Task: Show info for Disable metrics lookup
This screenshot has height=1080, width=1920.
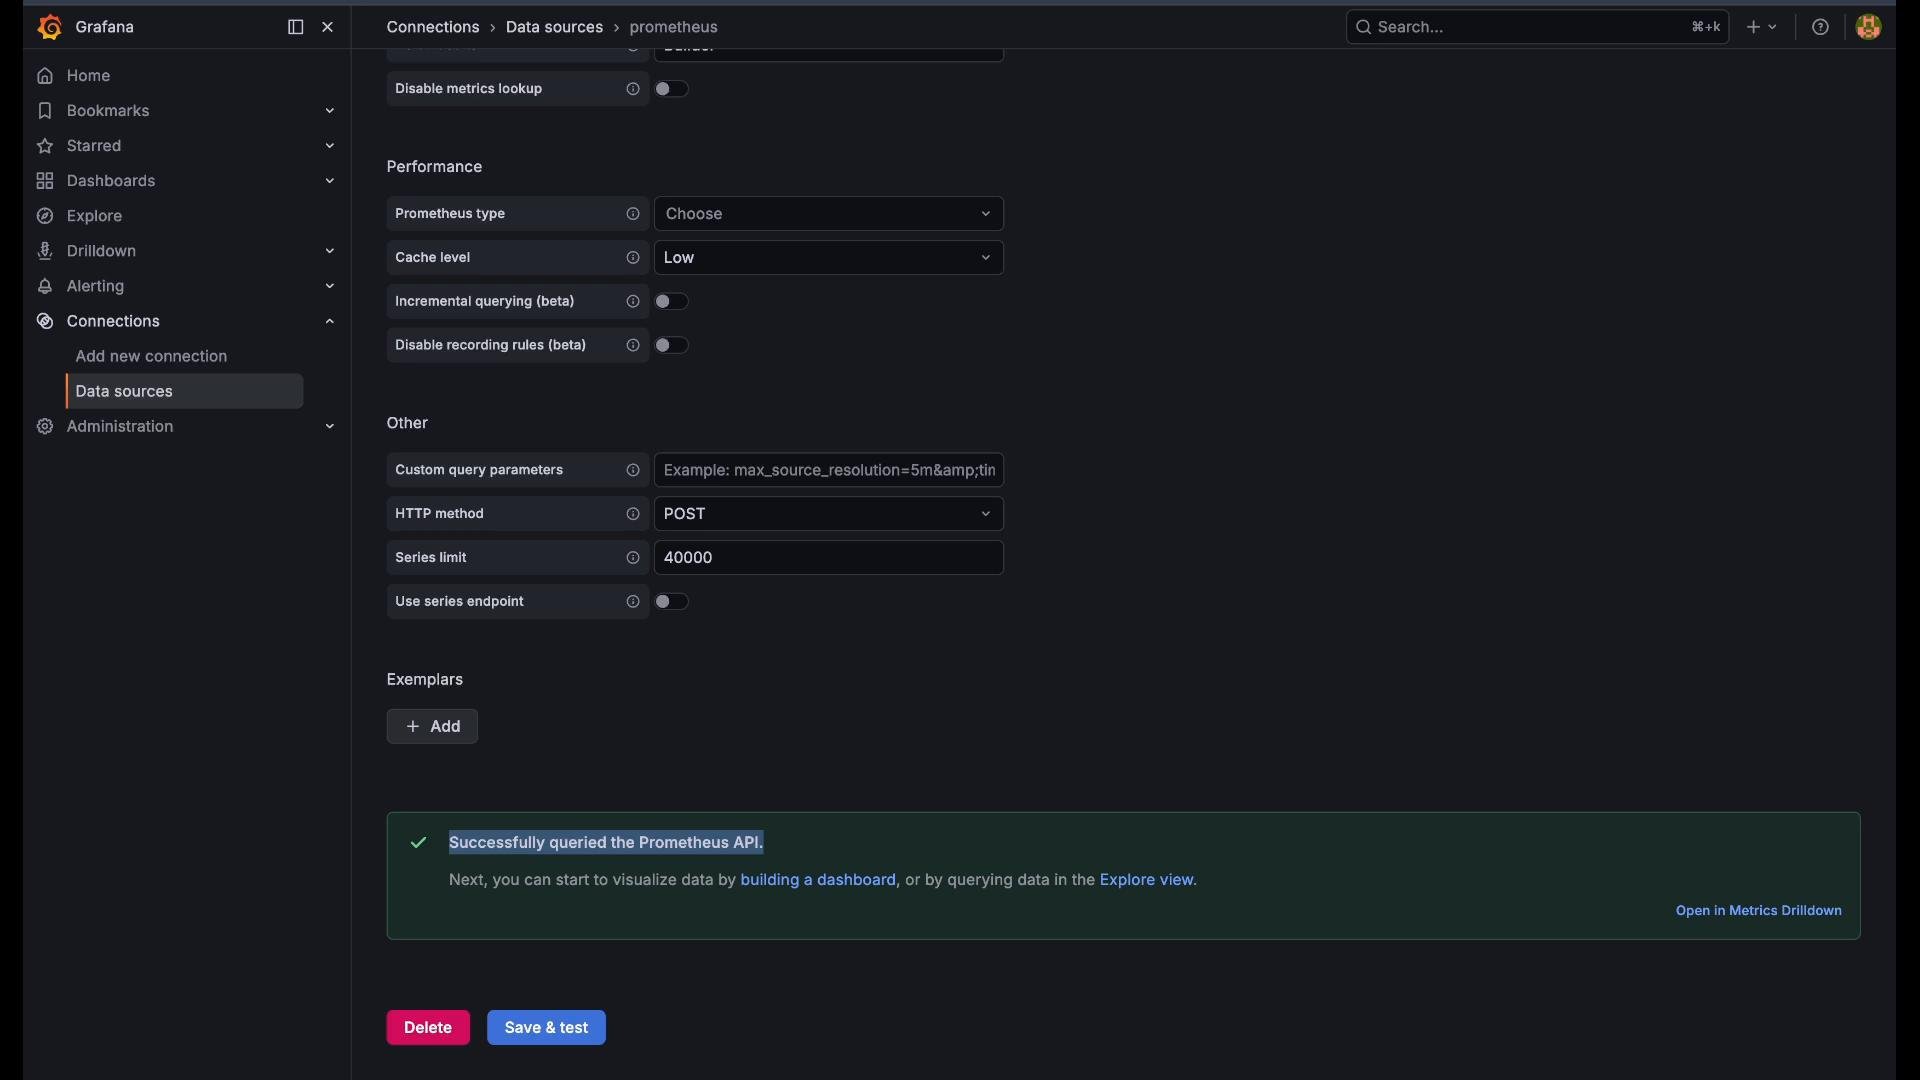Action: (633, 89)
